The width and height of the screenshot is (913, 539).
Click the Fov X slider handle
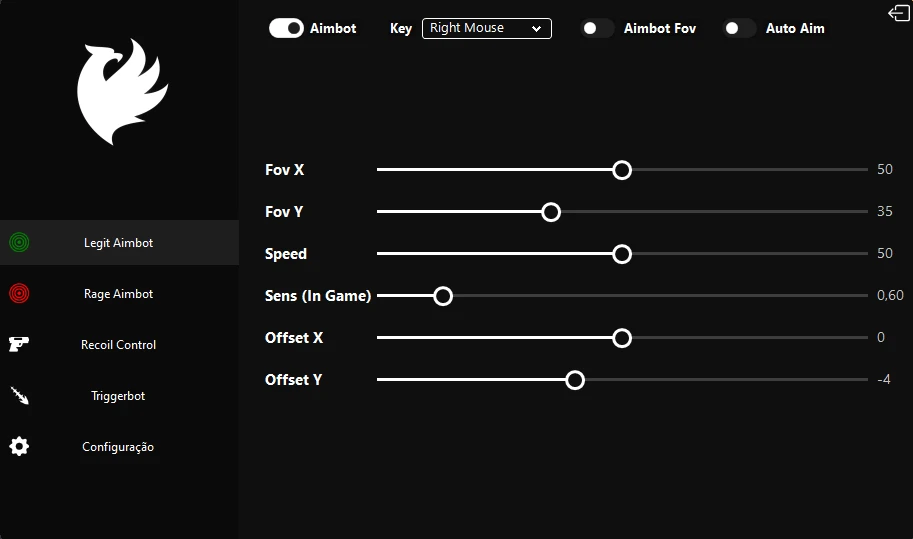pos(622,170)
